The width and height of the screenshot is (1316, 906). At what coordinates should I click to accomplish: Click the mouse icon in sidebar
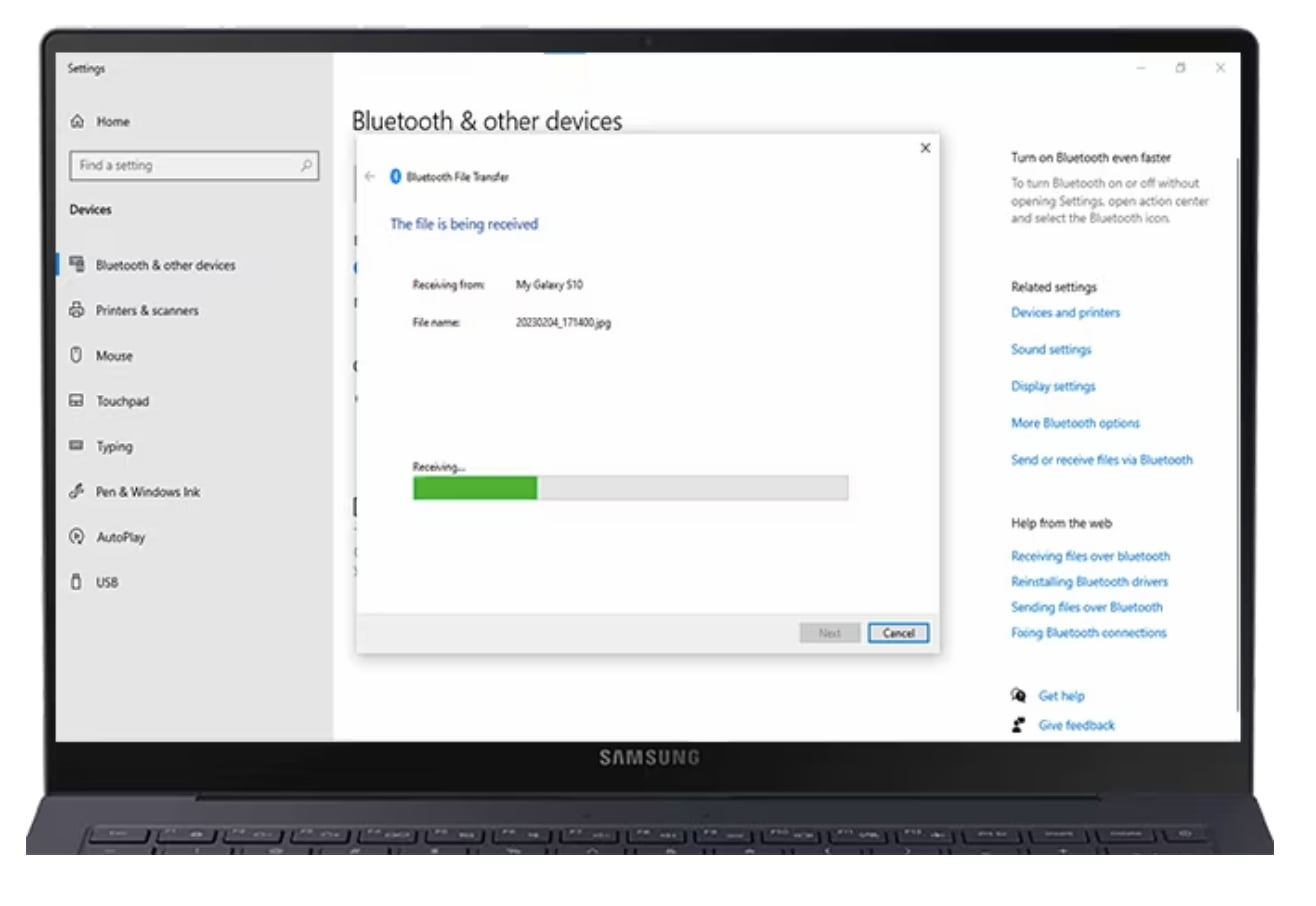[76, 355]
